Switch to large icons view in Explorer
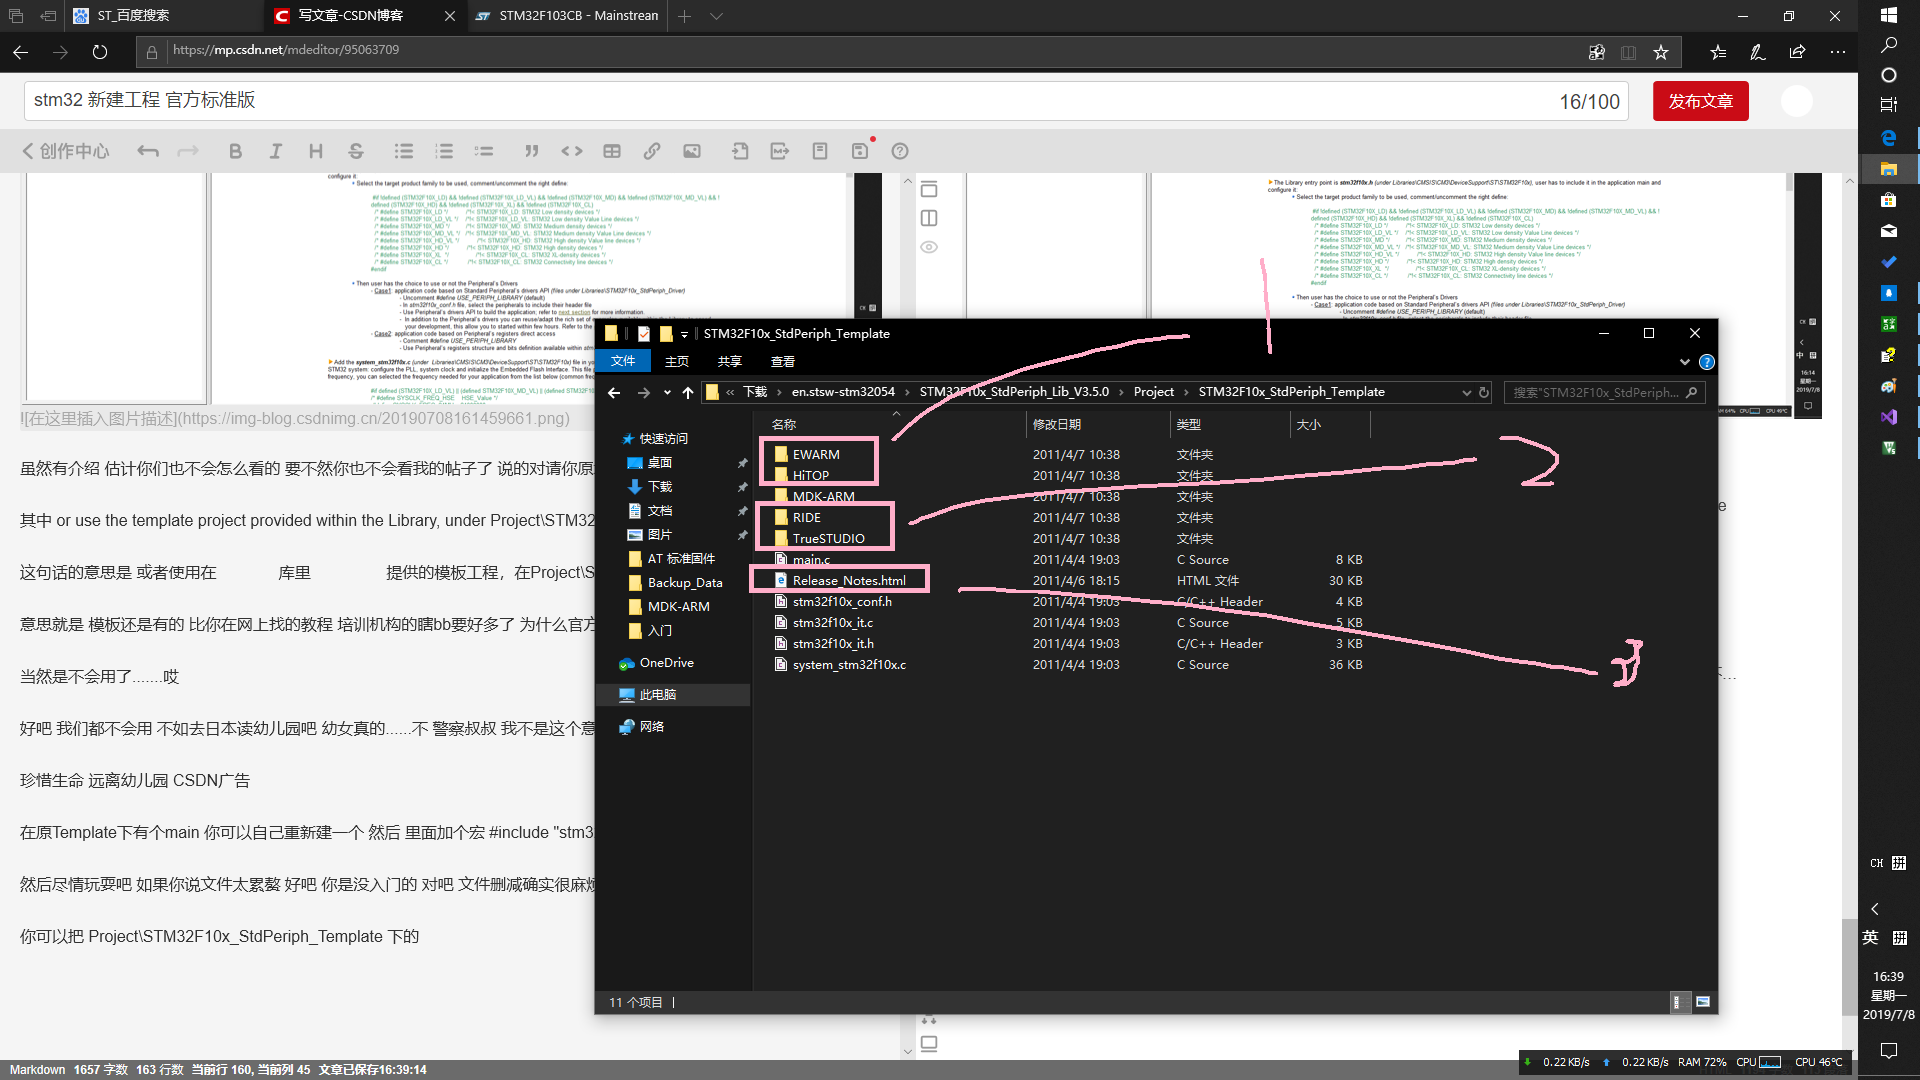Screen dimensions: 1920x1080 coord(1703,1002)
